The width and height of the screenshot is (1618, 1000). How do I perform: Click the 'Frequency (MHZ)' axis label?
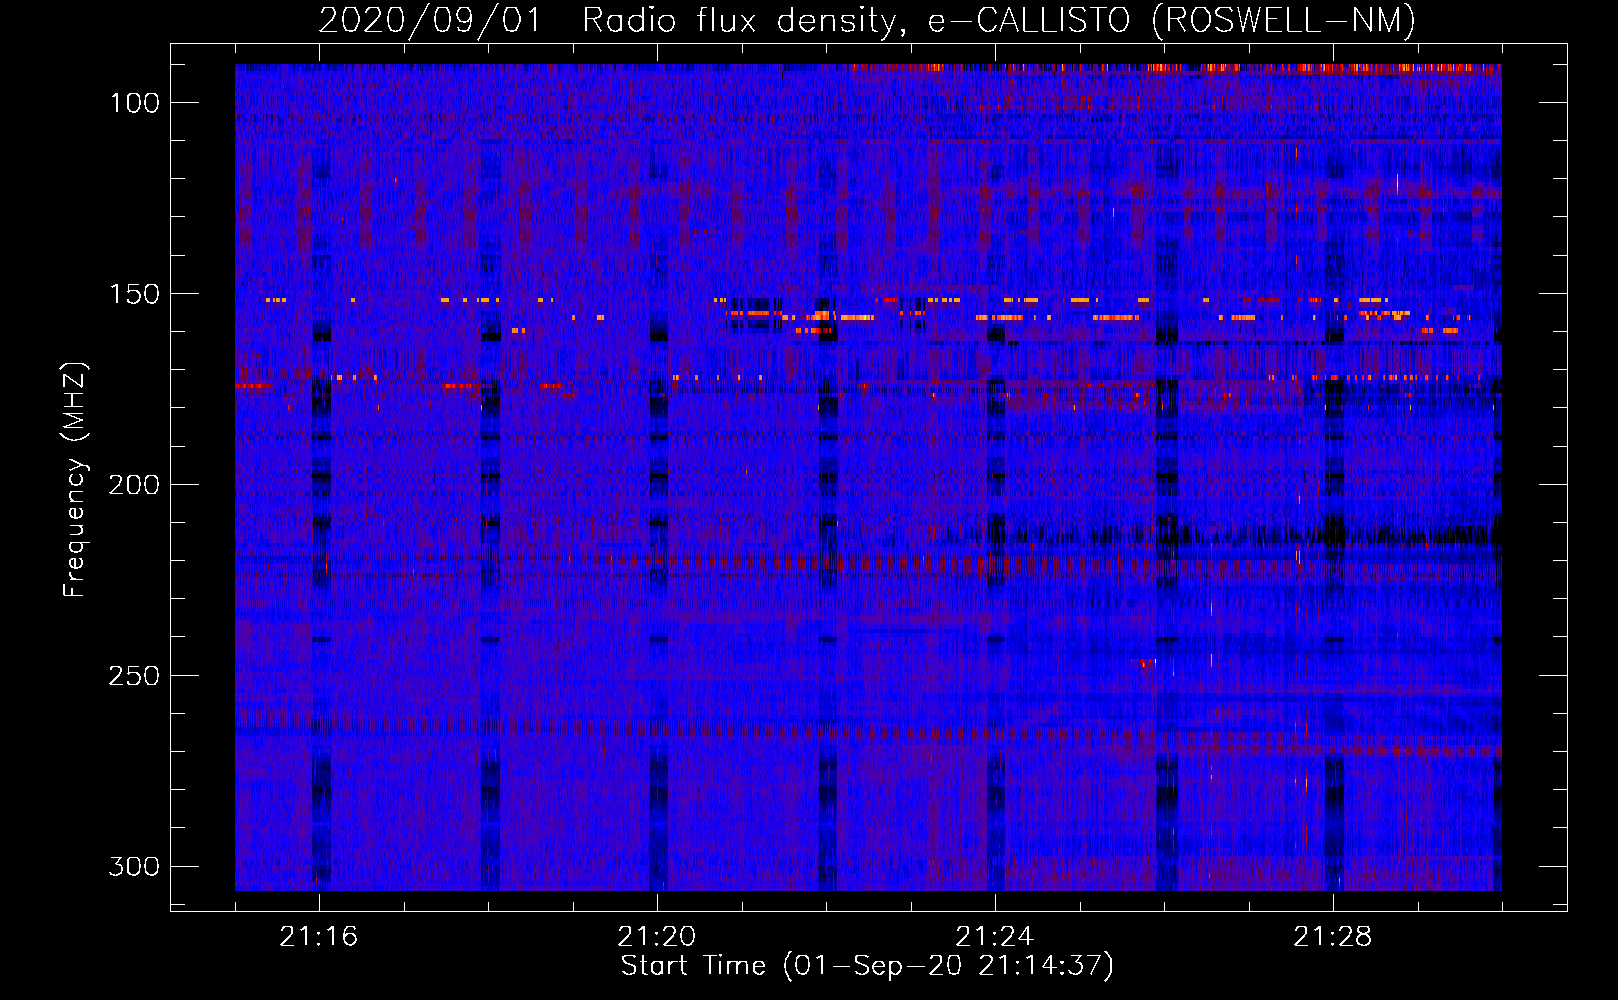pos(75,479)
